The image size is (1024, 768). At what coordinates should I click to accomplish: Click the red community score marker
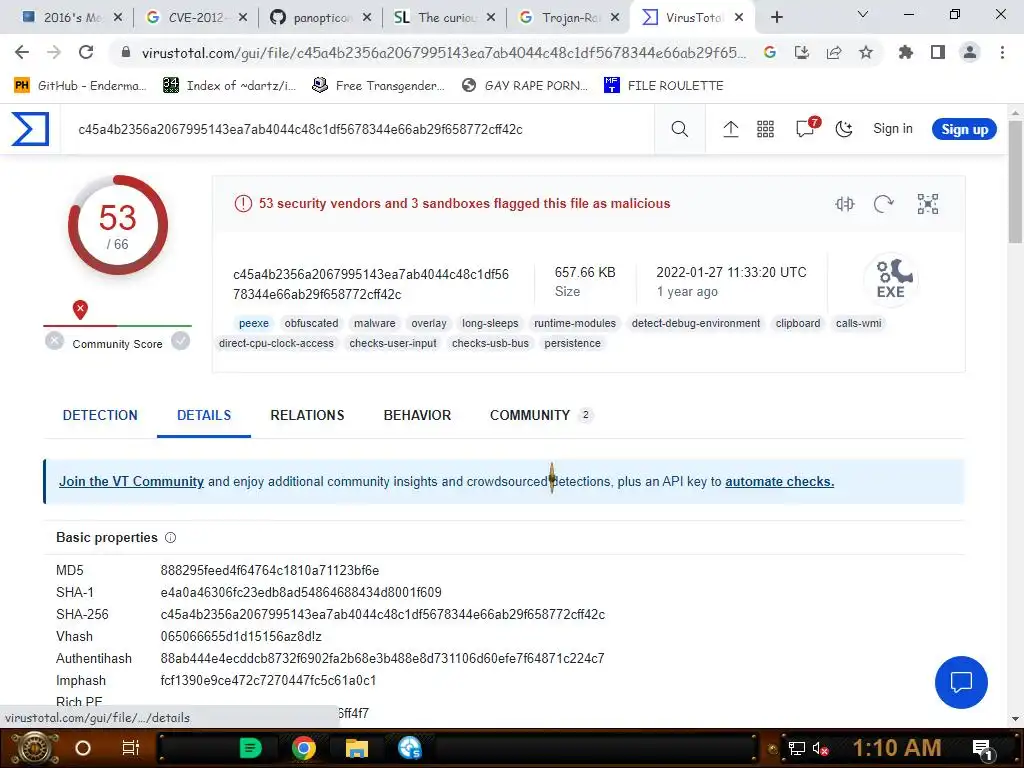(x=80, y=310)
